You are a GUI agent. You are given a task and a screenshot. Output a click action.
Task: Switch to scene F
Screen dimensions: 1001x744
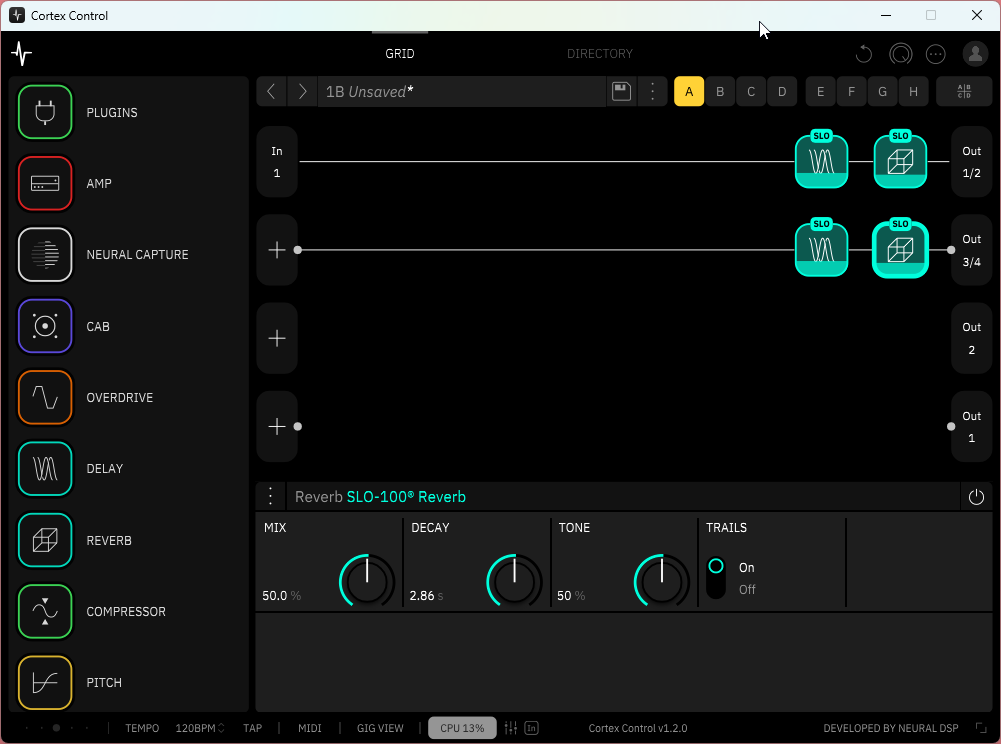click(851, 91)
